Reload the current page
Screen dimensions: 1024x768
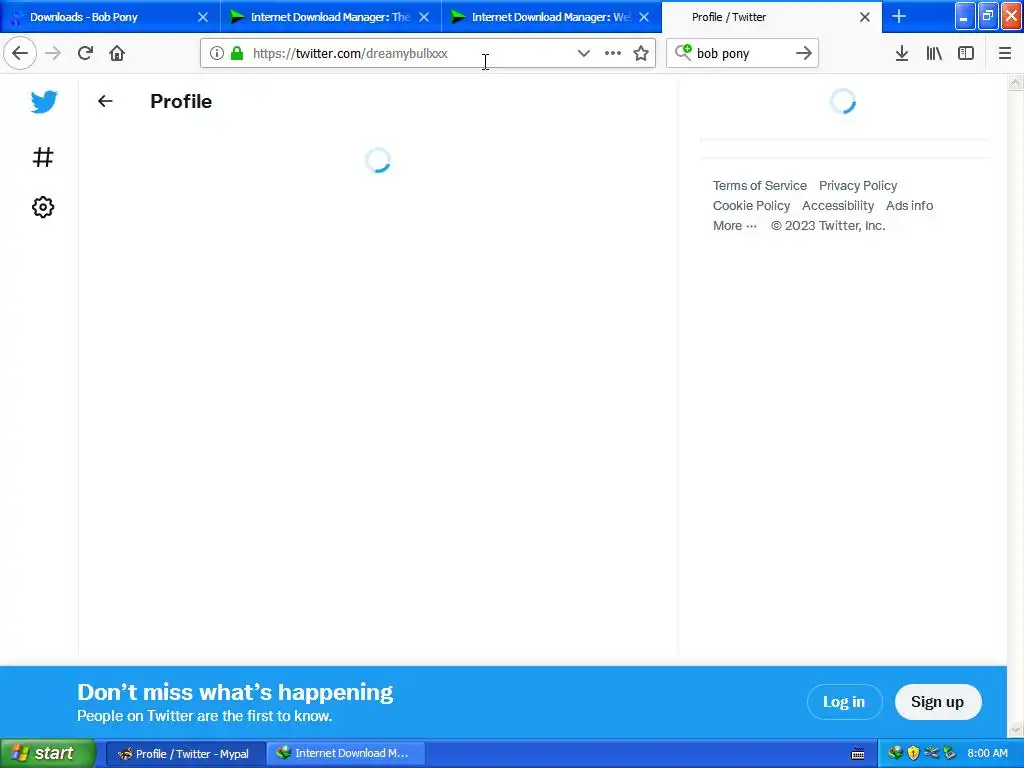pos(85,54)
